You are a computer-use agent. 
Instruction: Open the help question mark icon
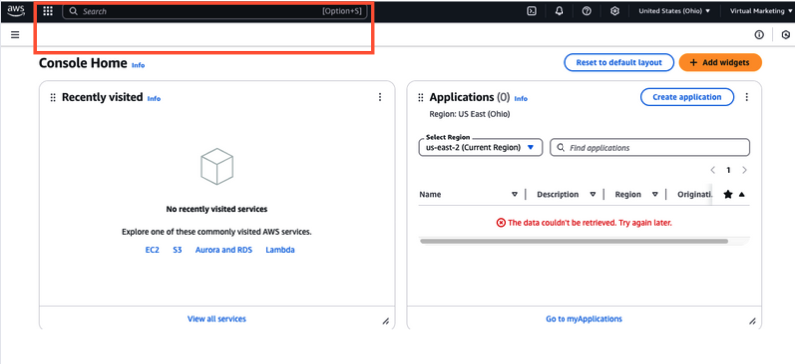[x=587, y=11]
